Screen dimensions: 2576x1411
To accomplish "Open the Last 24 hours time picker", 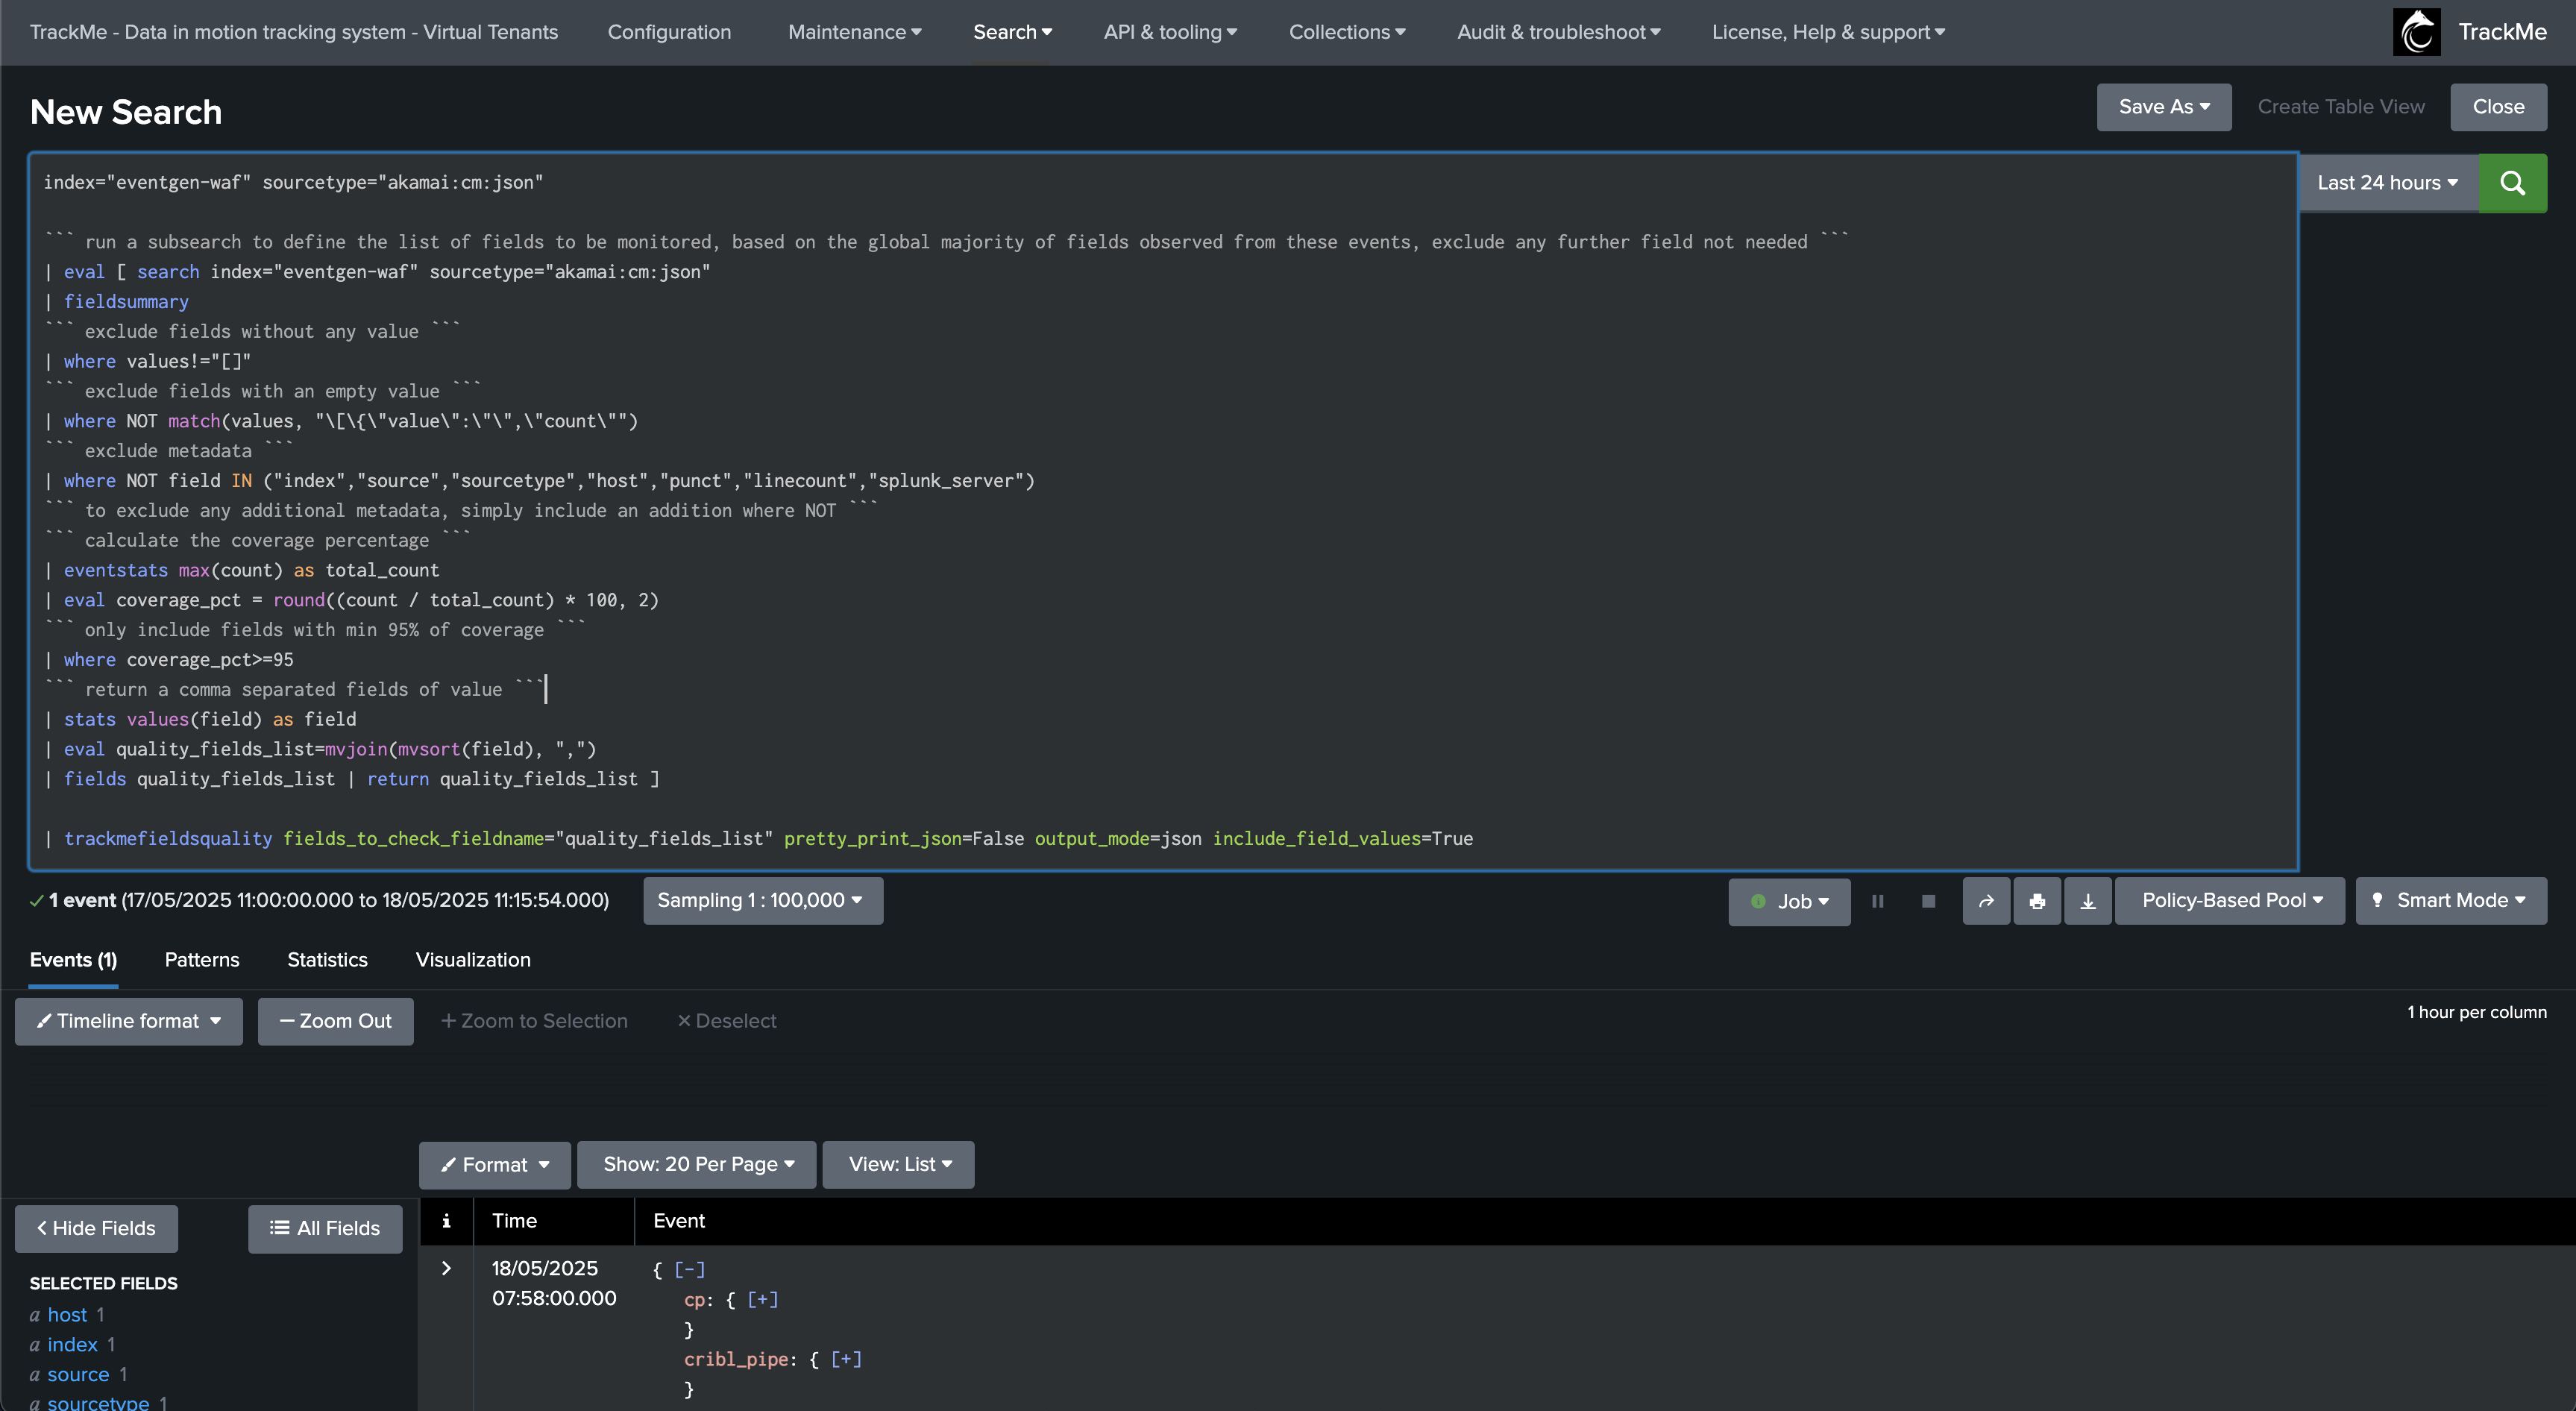I will 2388,183.
